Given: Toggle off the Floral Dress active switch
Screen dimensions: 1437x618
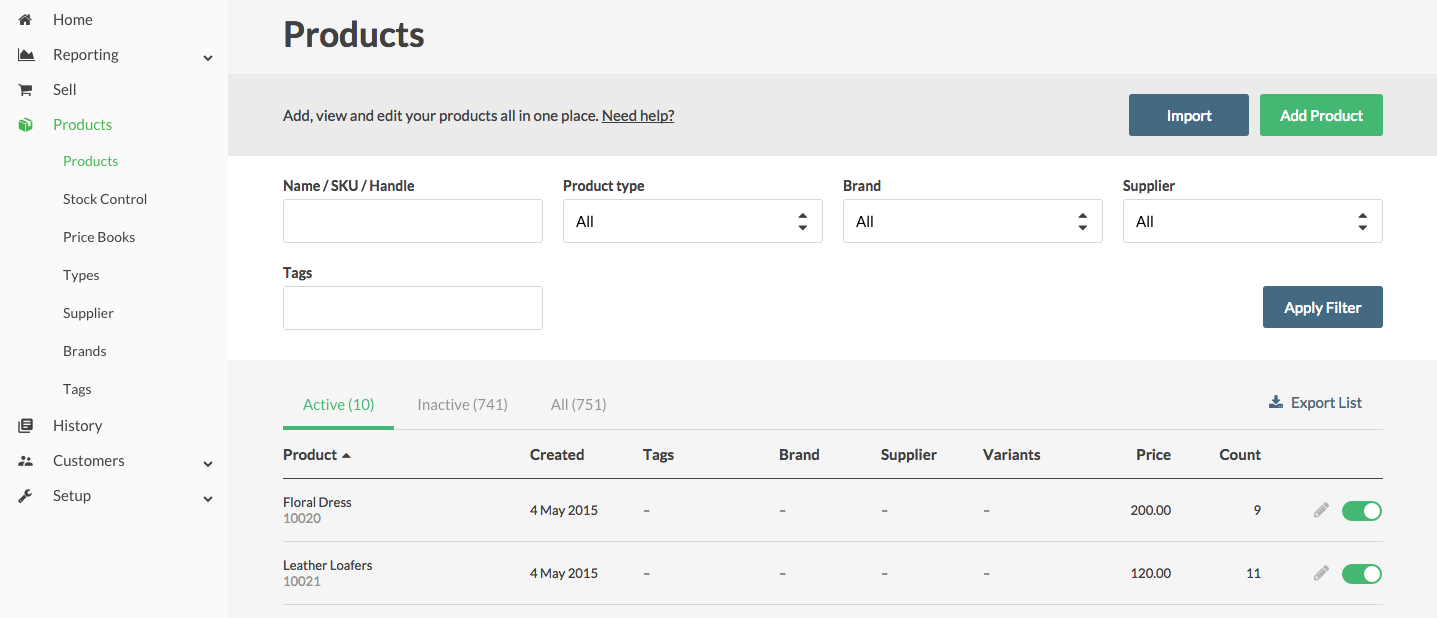Looking at the screenshot, I should tap(1362, 511).
